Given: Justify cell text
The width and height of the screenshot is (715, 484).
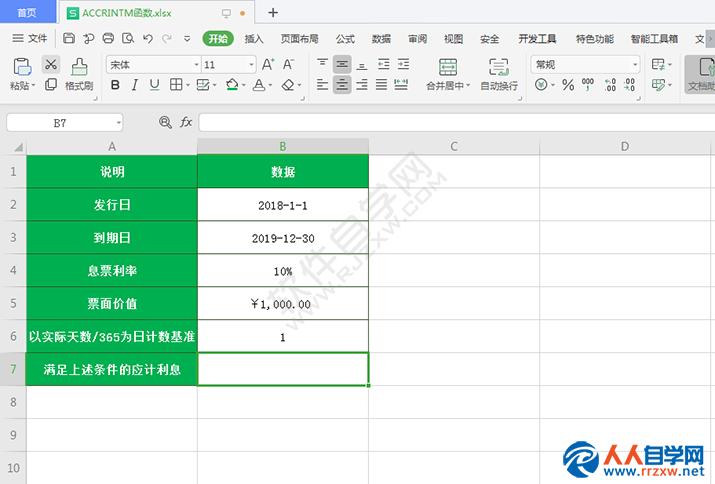Looking at the screenshot, I should click(381, 84).
